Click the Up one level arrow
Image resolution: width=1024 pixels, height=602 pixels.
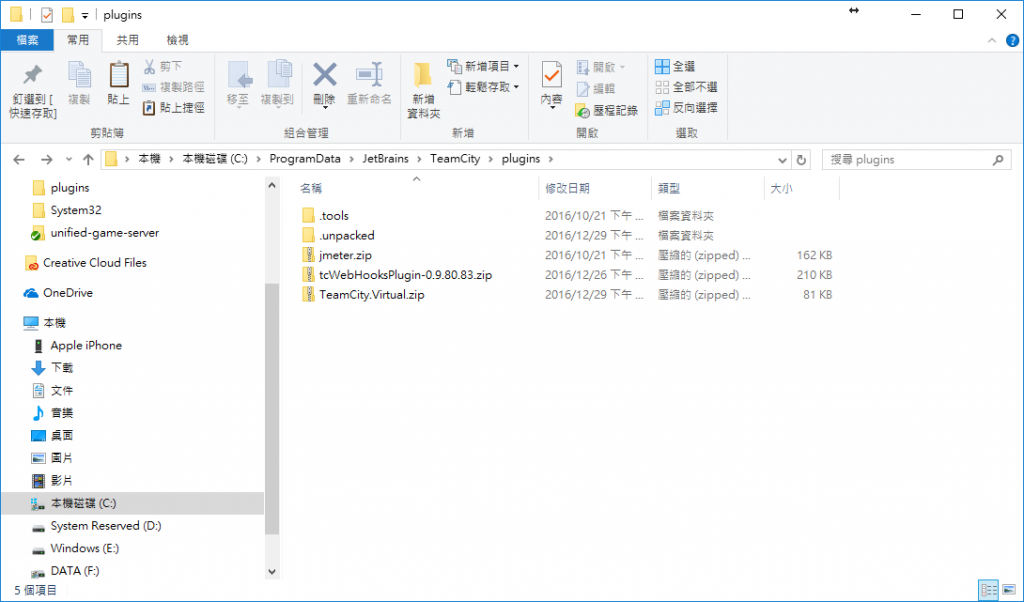tap(88, 159)
